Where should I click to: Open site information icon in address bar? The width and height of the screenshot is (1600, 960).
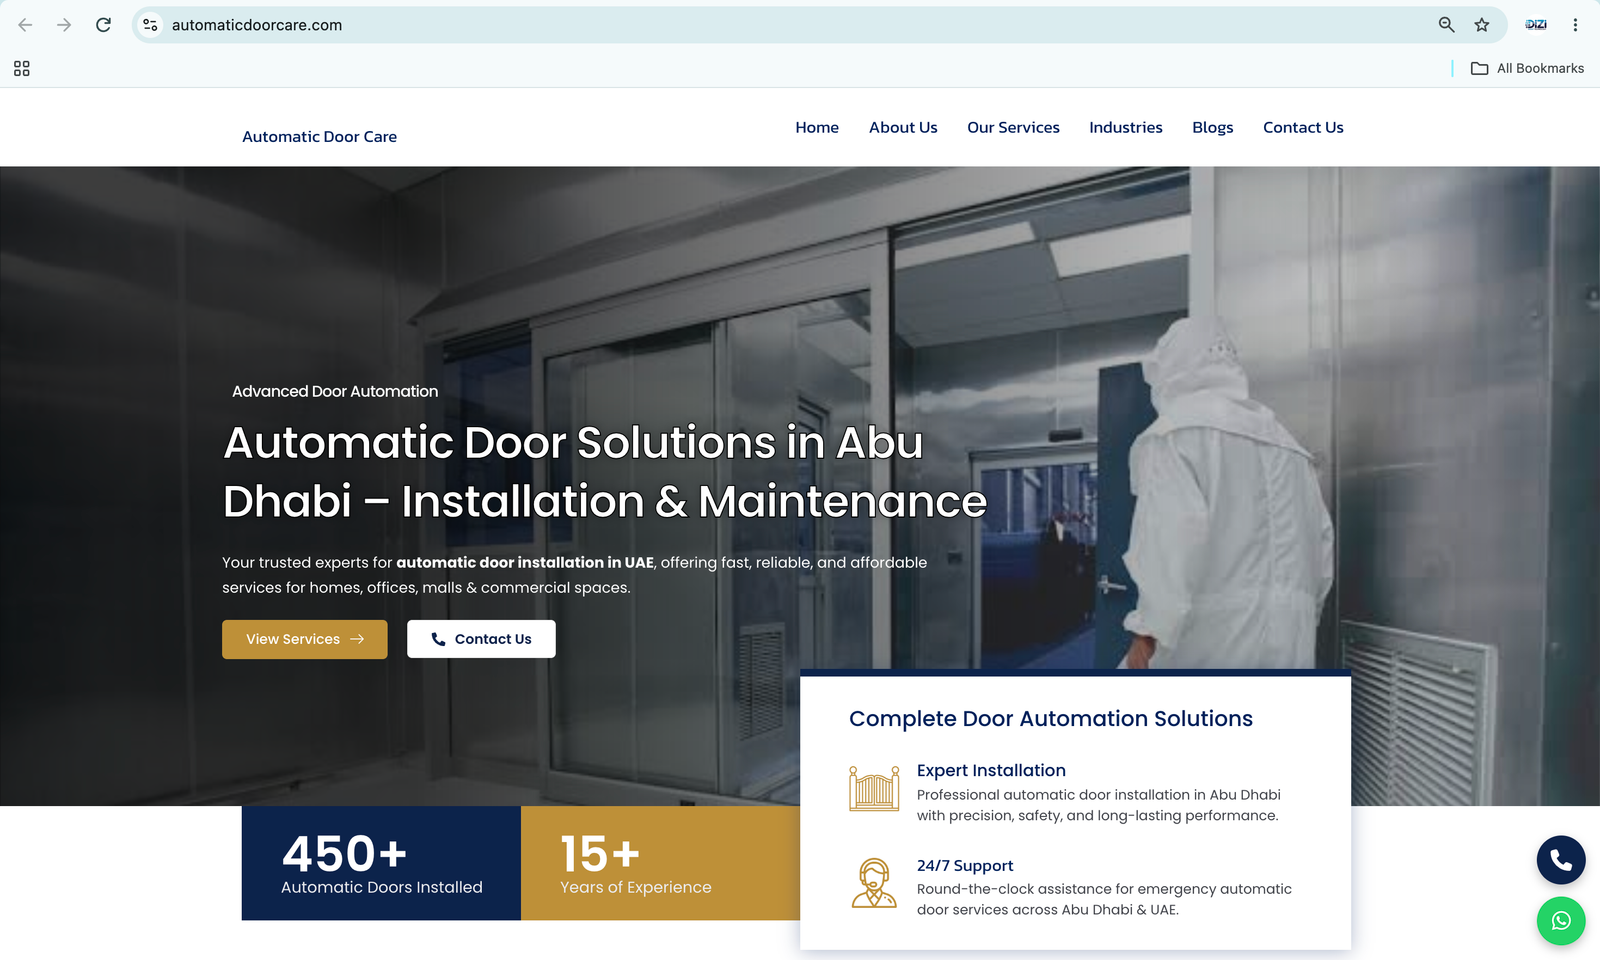point(150,25)
